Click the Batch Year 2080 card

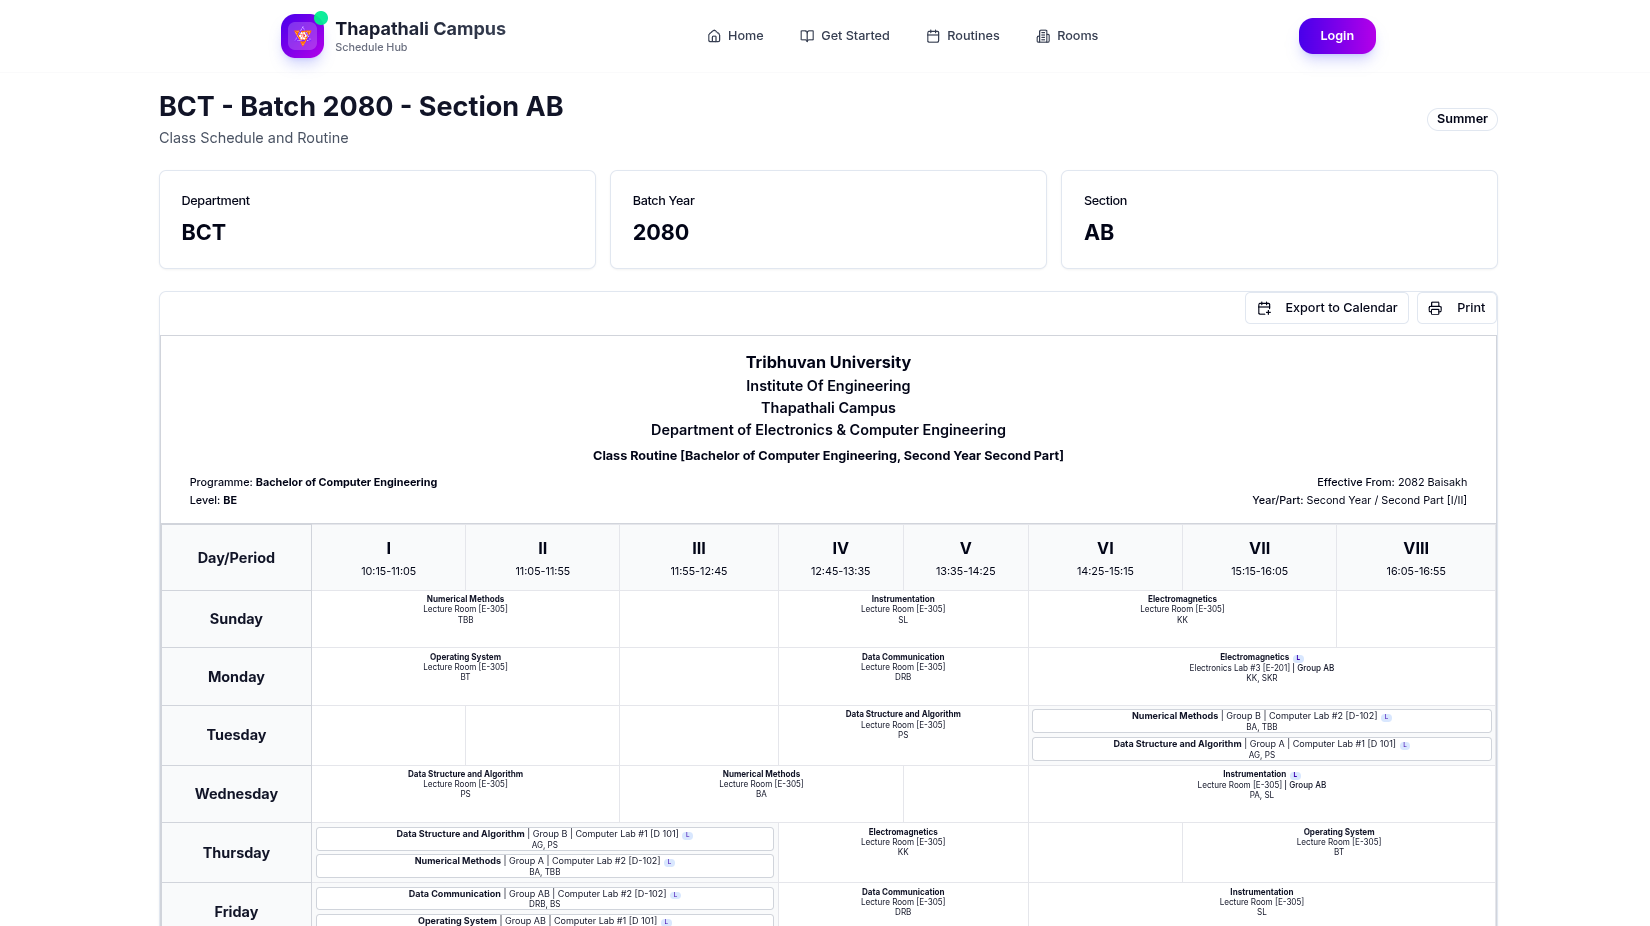click(828, 219)
